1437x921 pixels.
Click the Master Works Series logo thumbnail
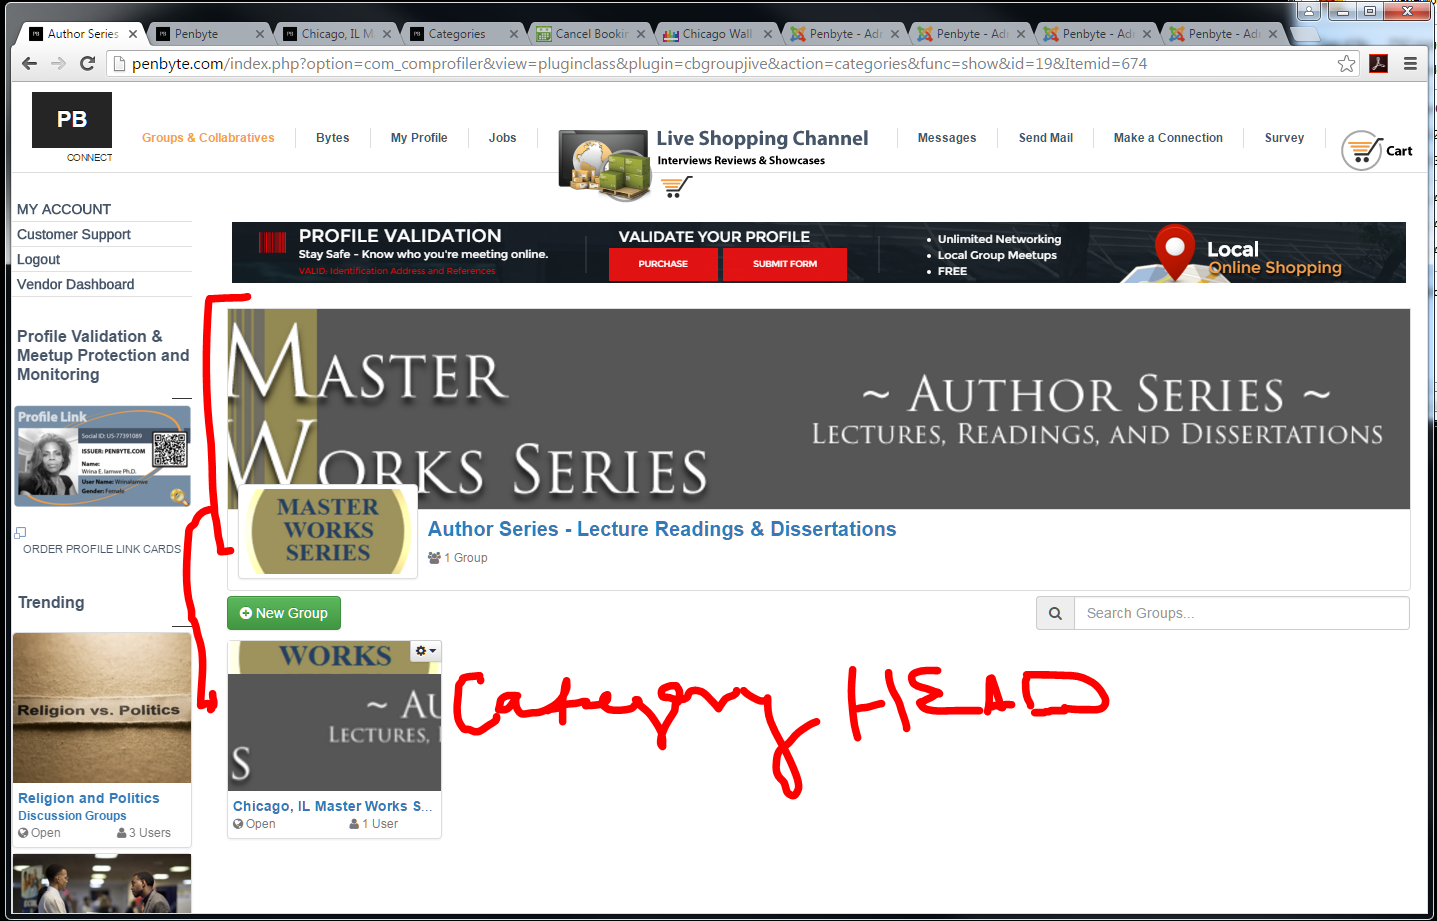[x=328, y=531]
